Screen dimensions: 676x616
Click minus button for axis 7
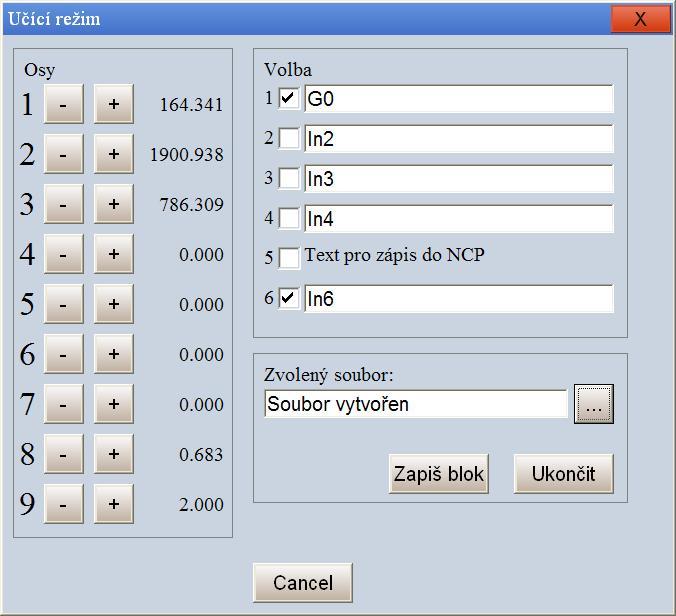coord(64,404)
